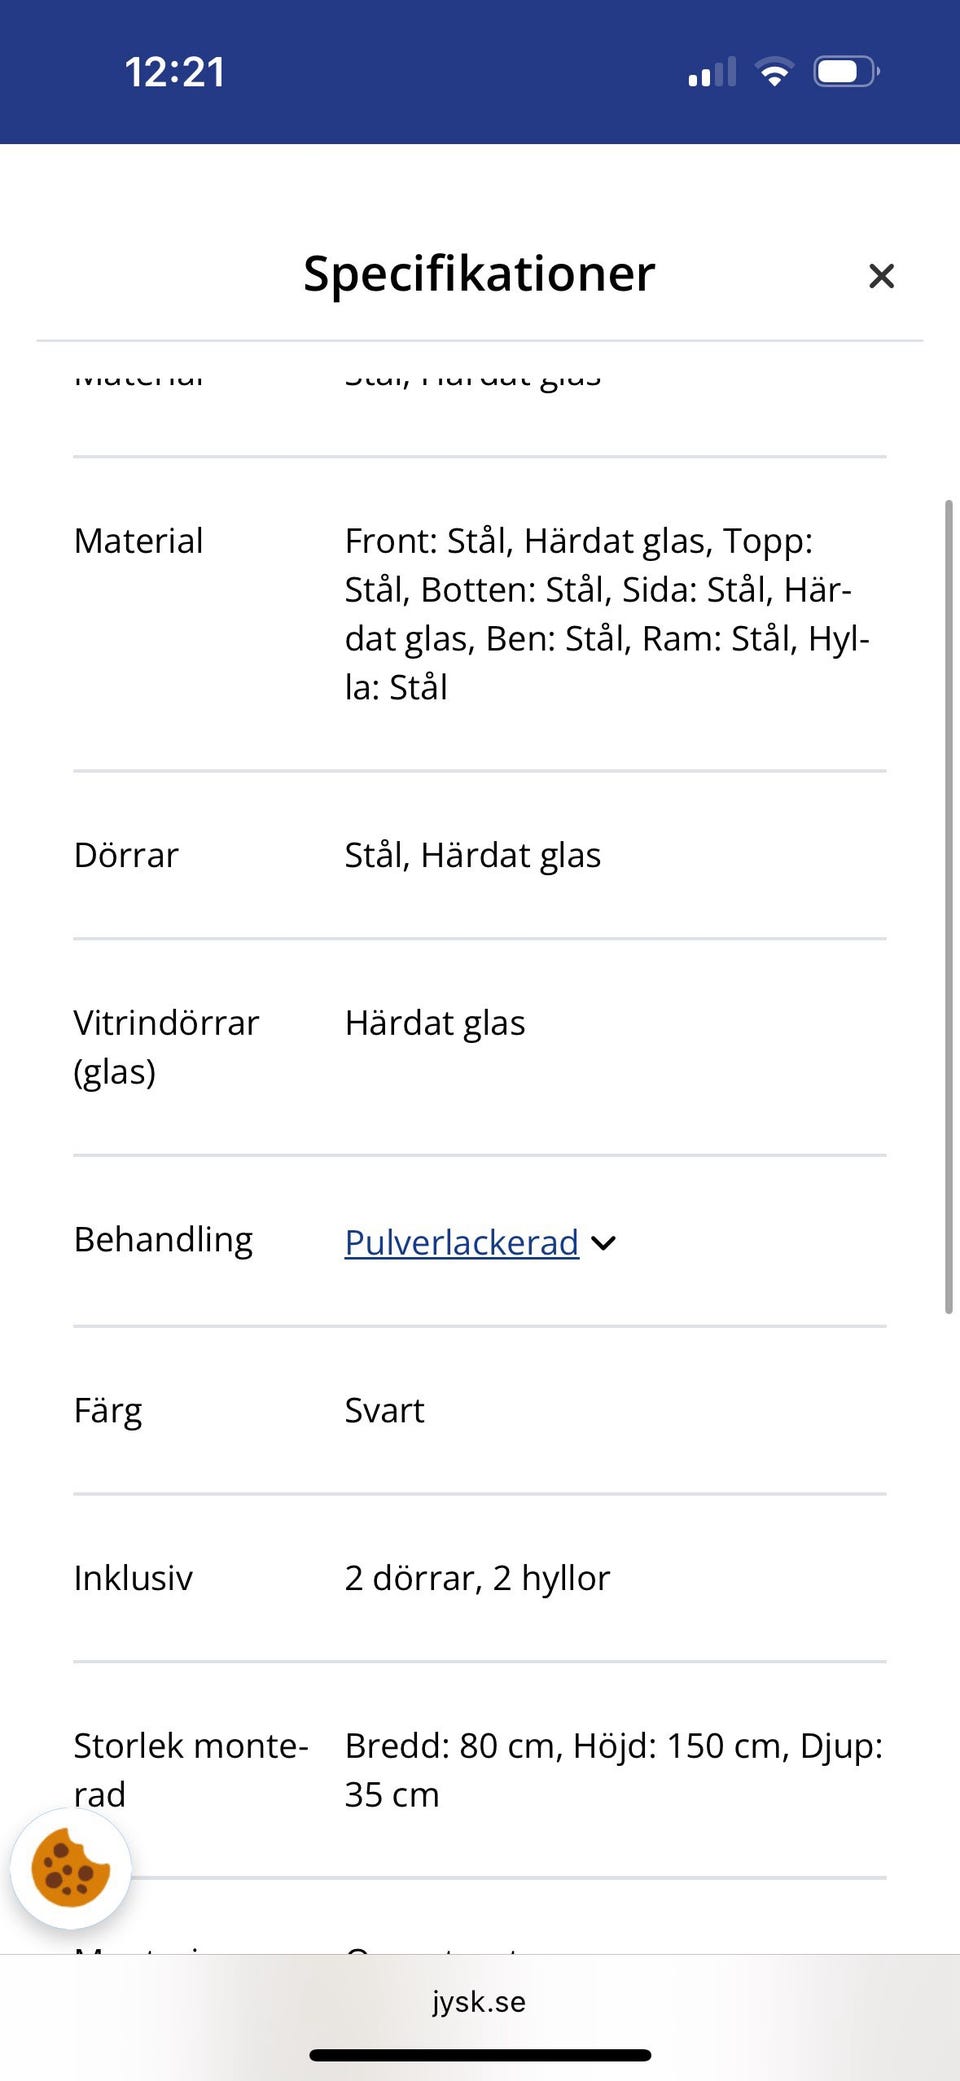Select the Inklusiv row label
Screen dimensions: 960x2081
(x=133, y=1578)
